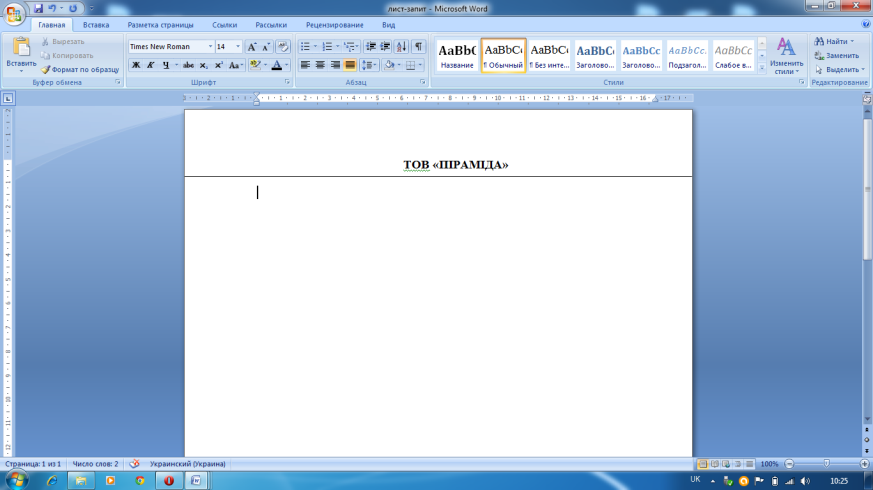Undo the last action
The width and height of the screenshot is (873, 490).
pos(52,8)
